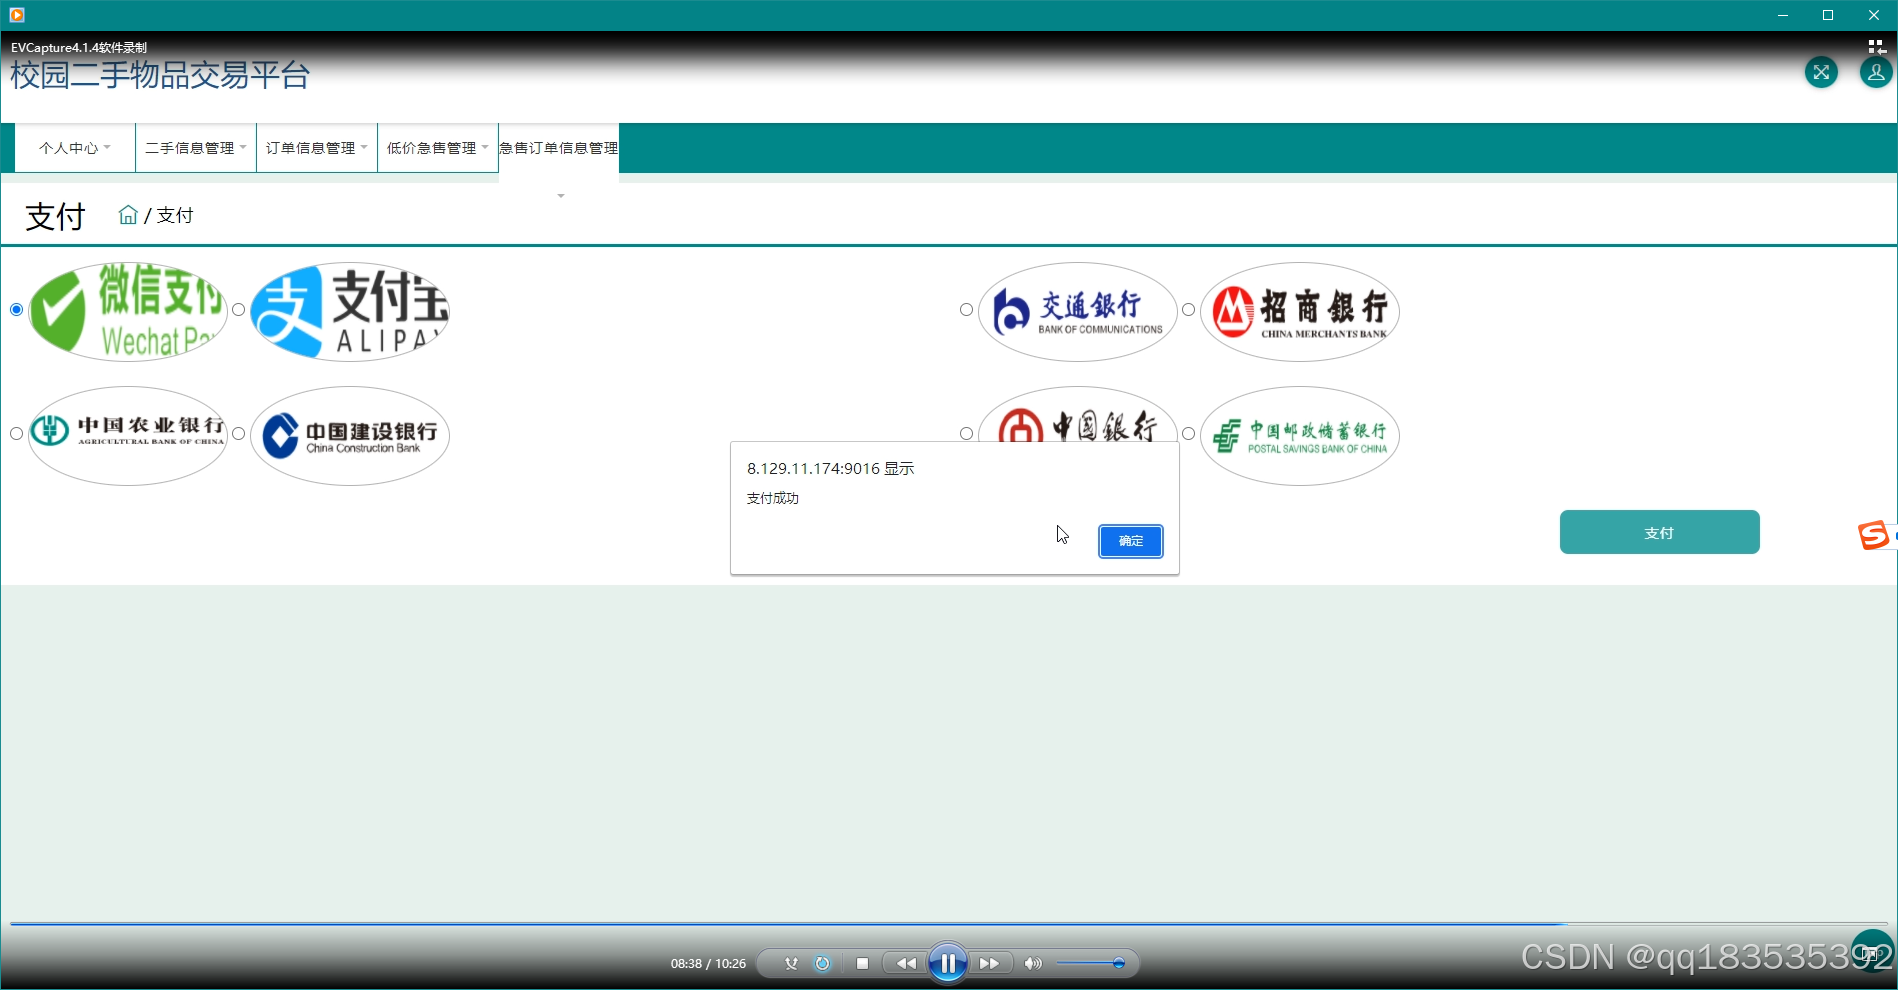This screenshot has height=990, width=1898.
Task: Expand the 低价急售管理 dropdown menu
Action: click(x=437, y=147)
